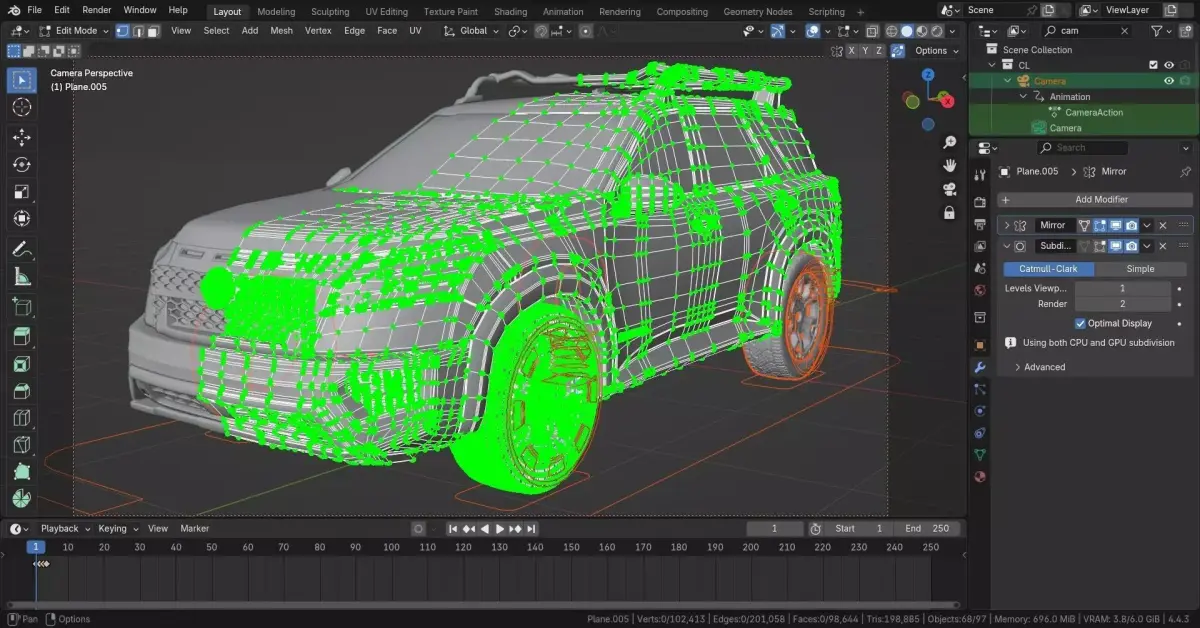Select the Select Box tool
This screenshot has width=1200, height=628.
tap(22, 79)
